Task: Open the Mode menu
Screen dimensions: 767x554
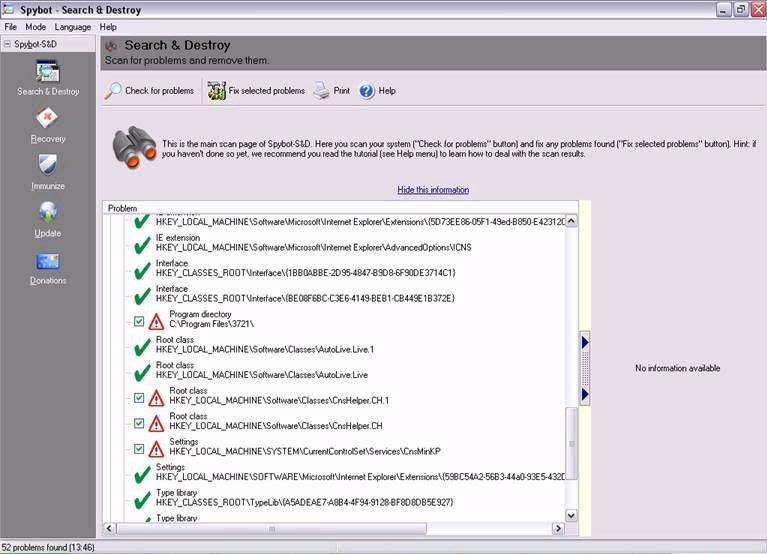Action: coord(36,26)
